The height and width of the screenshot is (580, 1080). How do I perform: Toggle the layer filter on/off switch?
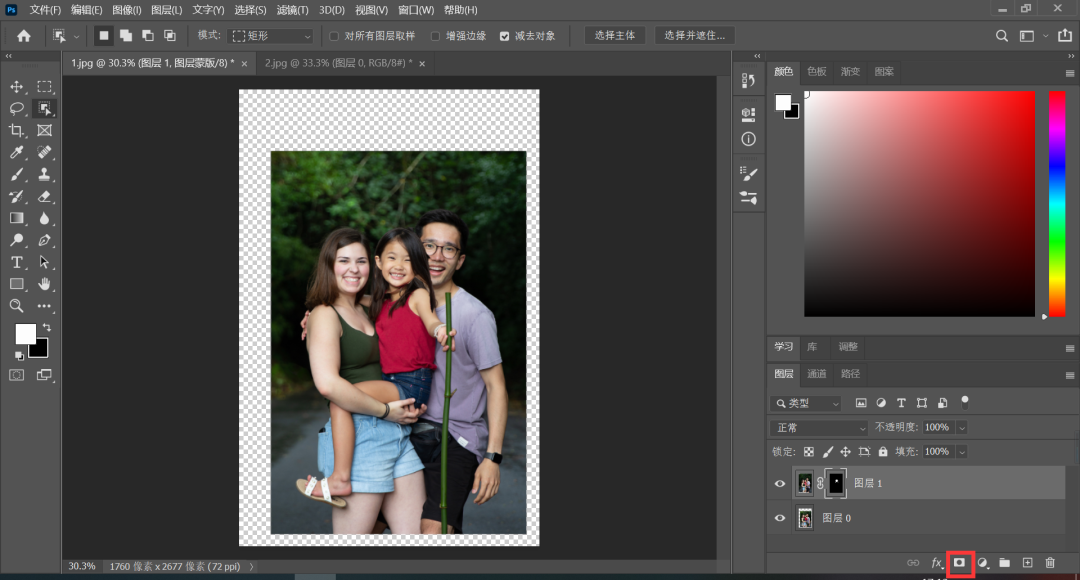click(x=965, y=402)
